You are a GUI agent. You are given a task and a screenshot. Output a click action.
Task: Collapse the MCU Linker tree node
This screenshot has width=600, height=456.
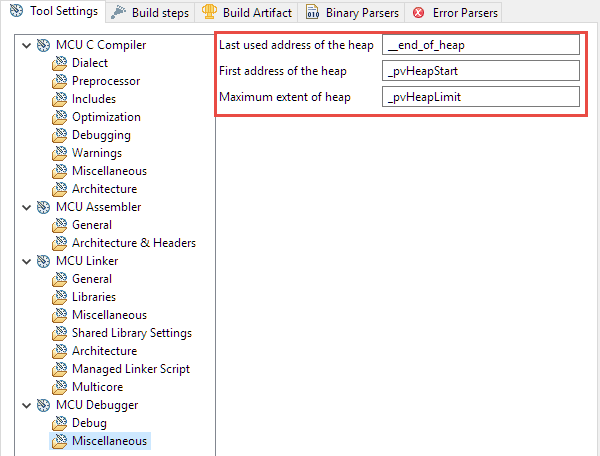pos(25,261)
